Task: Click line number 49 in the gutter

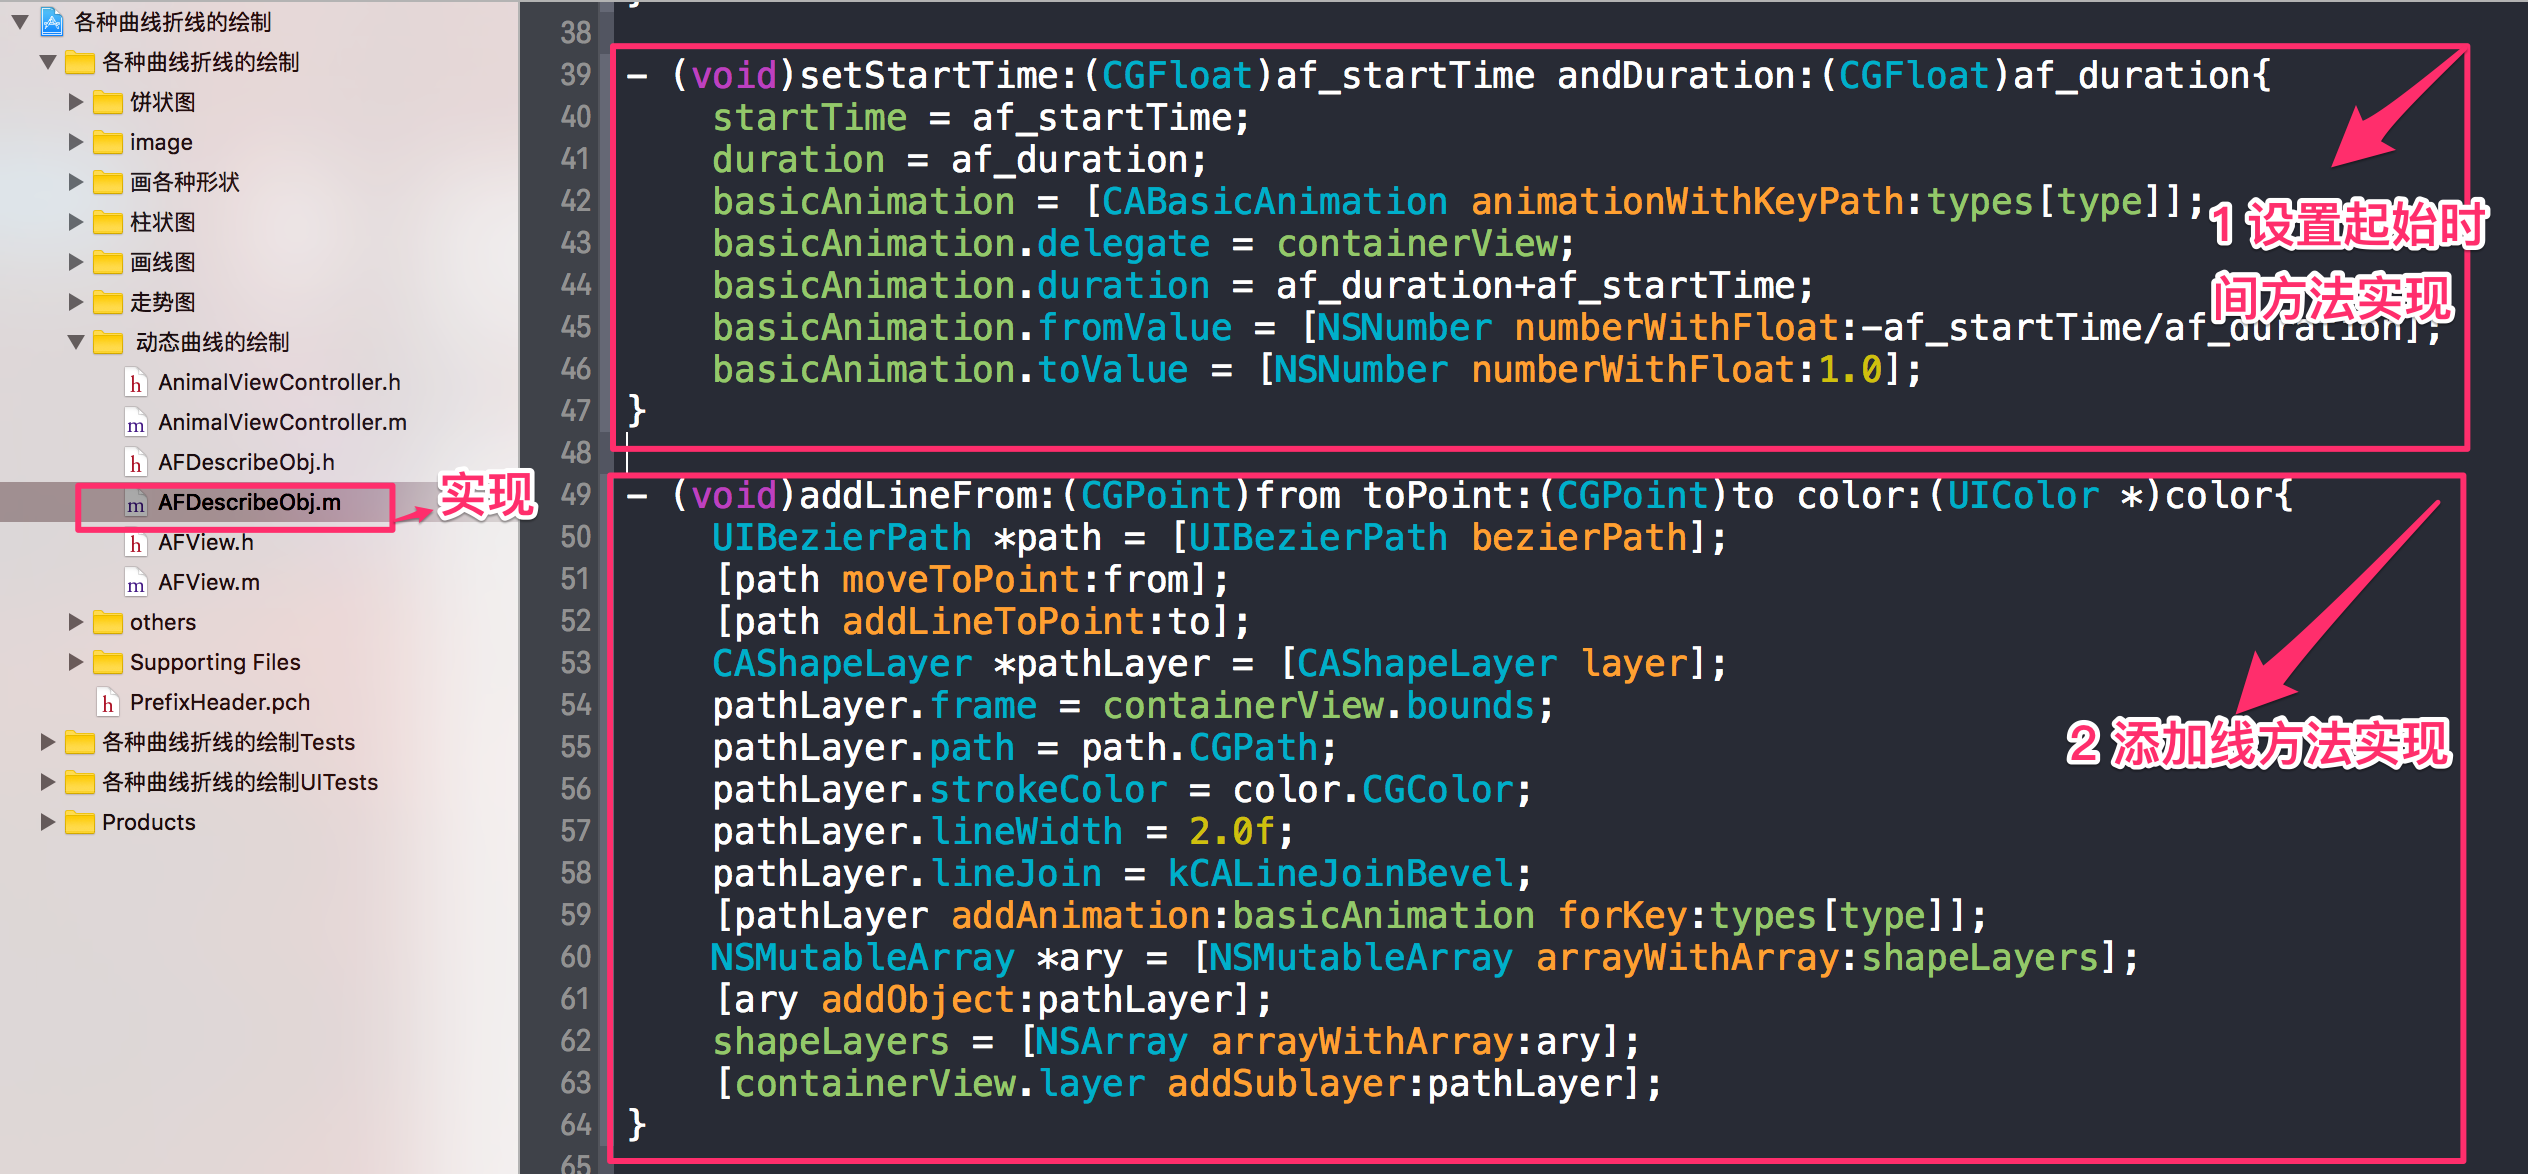Action: point(576,494)
